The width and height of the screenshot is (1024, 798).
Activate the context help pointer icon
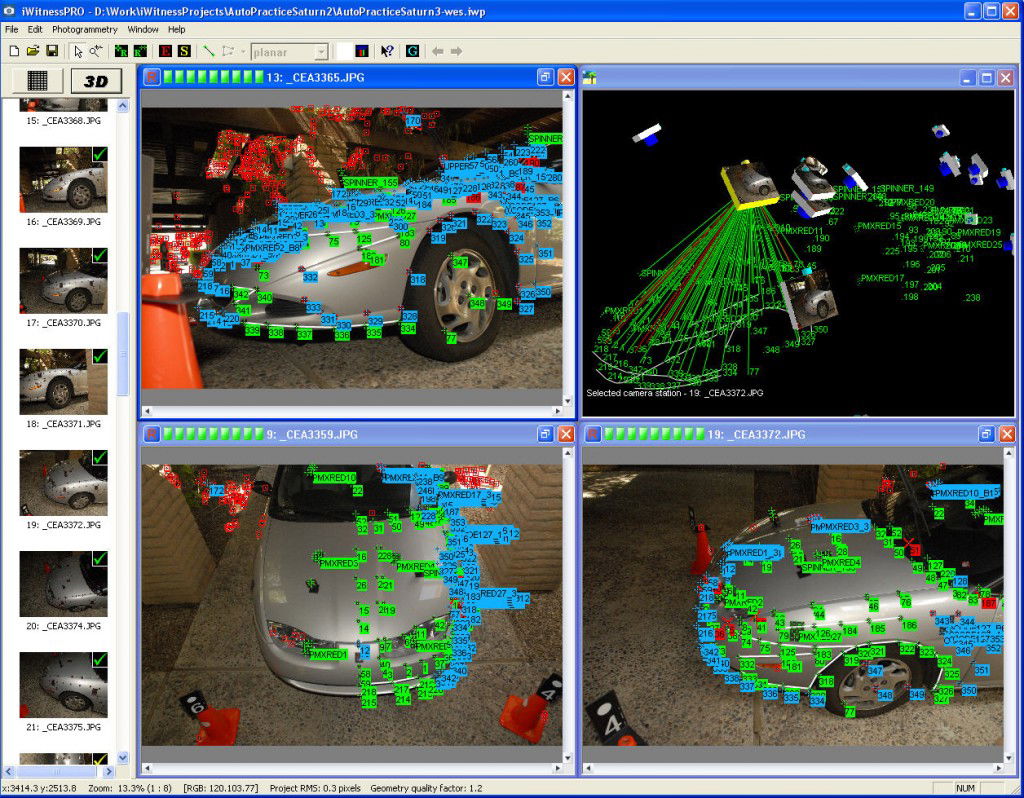[x=387, y=51]
